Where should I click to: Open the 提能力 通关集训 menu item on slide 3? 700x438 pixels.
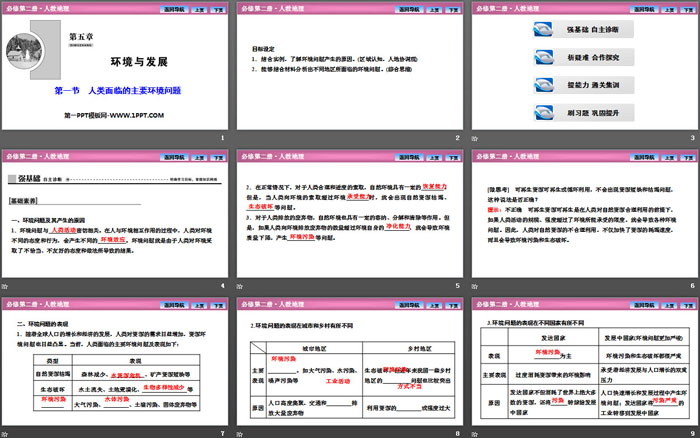[x=583, y=85]
